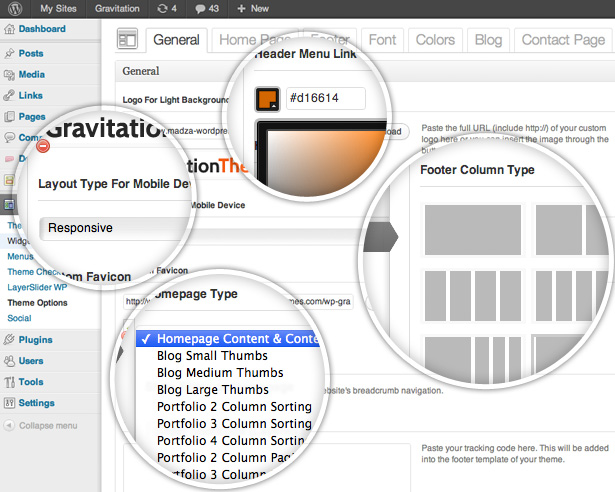
Task: Open the Plugins menu link
Action: click(35, 339)
